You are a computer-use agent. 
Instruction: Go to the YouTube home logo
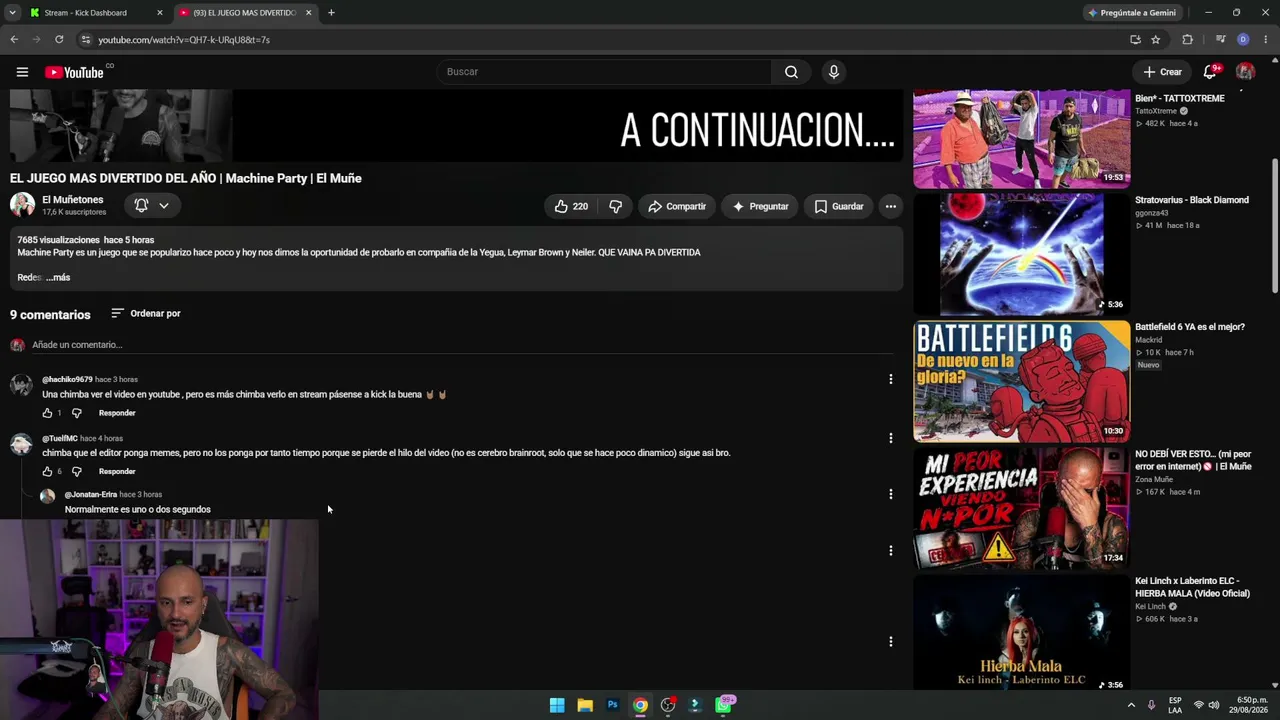pyautogui.click(x=75, y=72)
